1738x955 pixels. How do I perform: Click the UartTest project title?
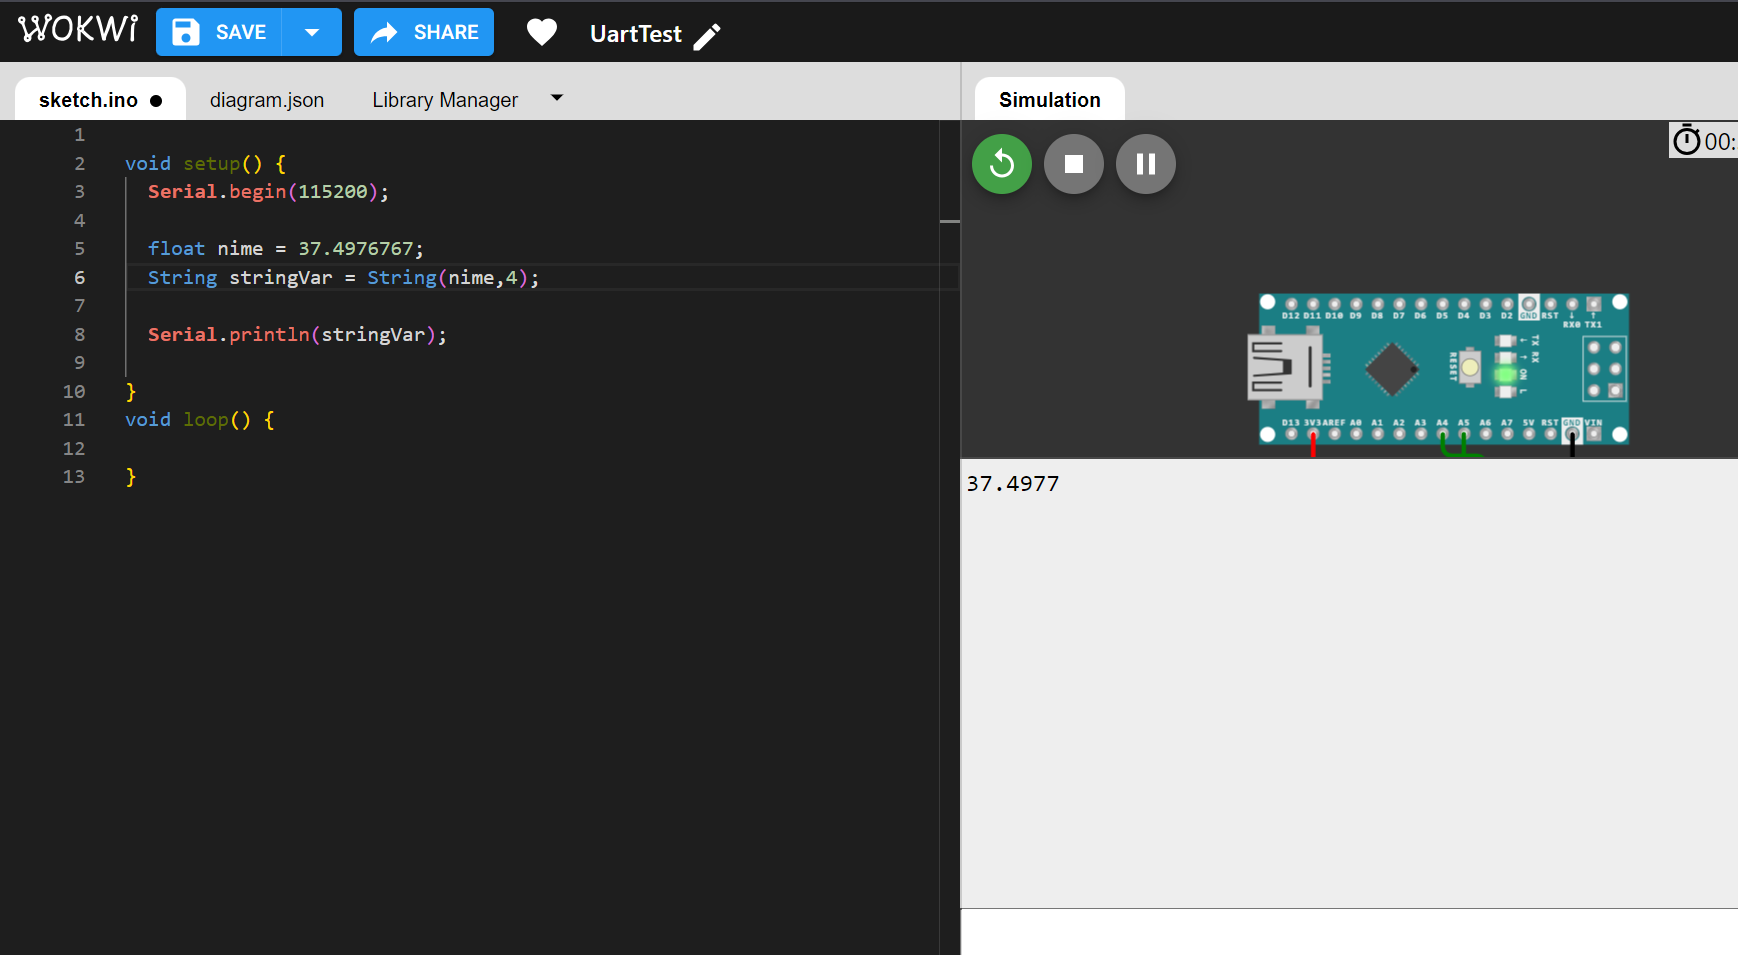(x=636, y=34)
